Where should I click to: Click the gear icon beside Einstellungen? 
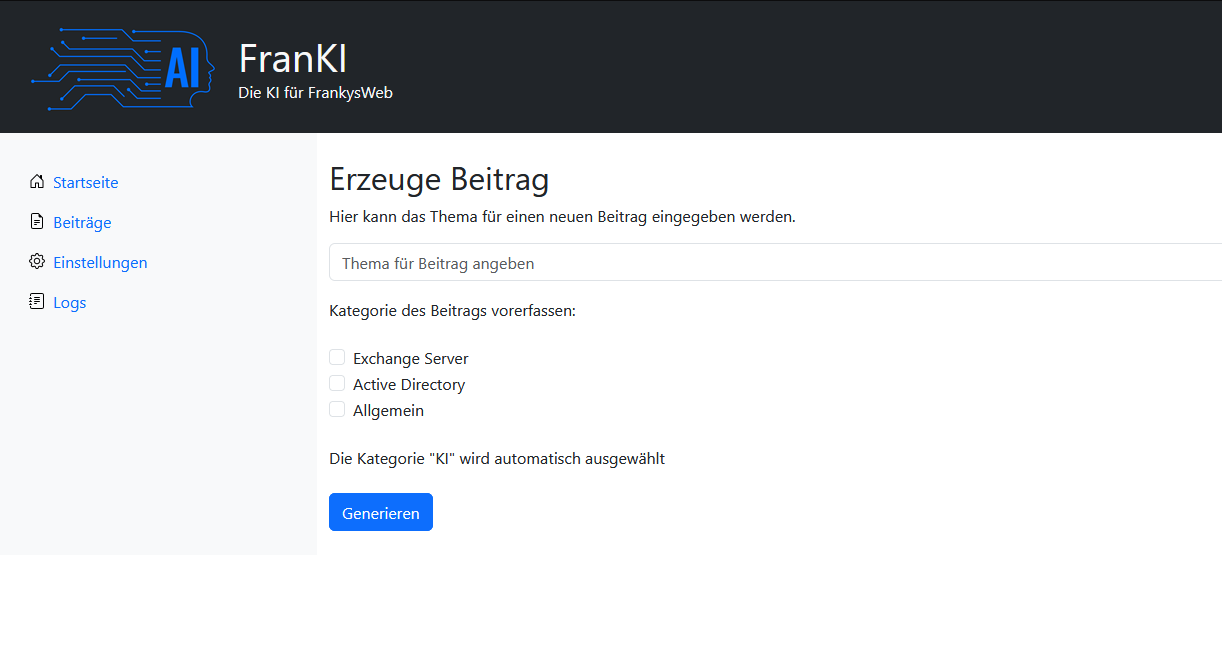pyautogui.click(x=37, y=262)
